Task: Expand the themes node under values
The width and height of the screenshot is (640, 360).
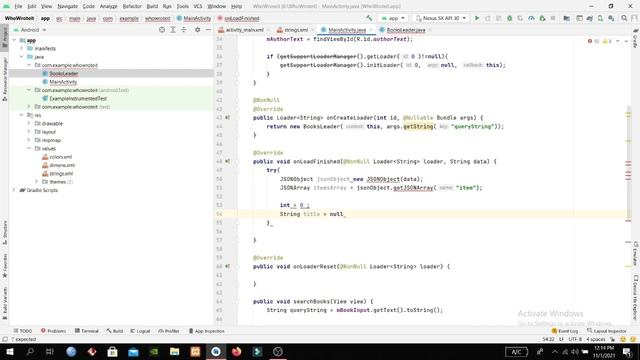Action: (x=36, y=182)
